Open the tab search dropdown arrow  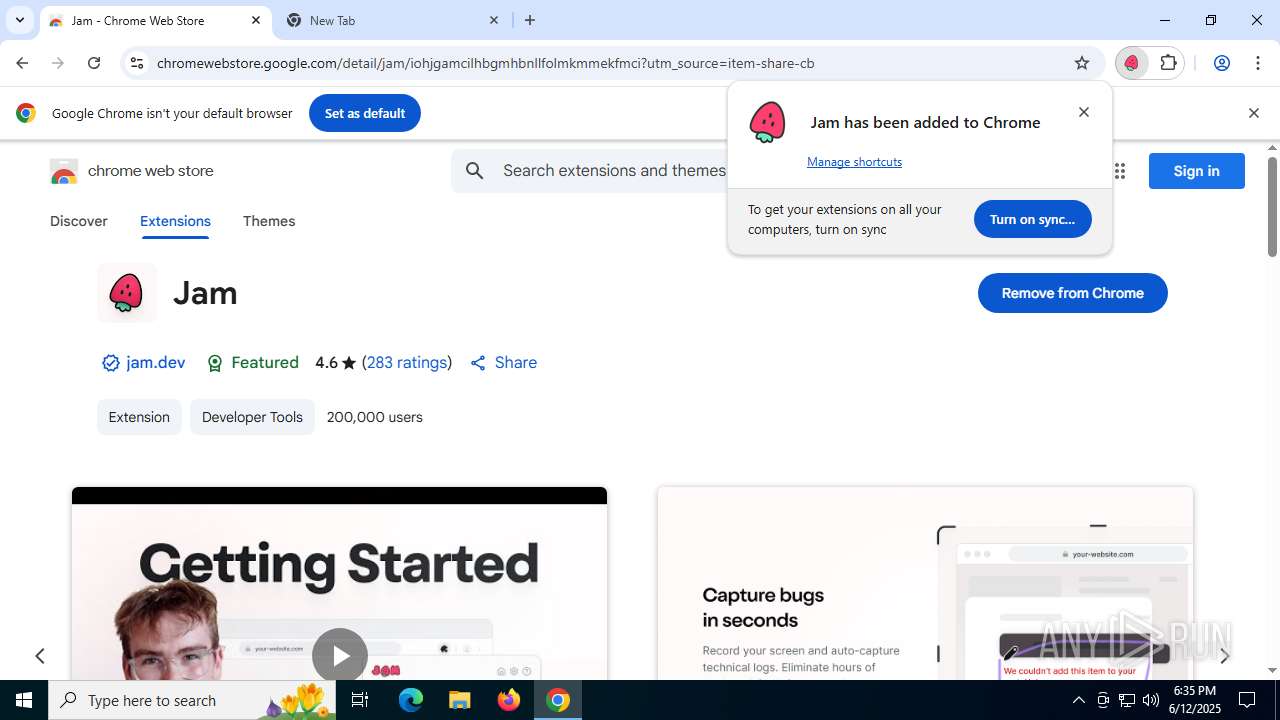19,20
